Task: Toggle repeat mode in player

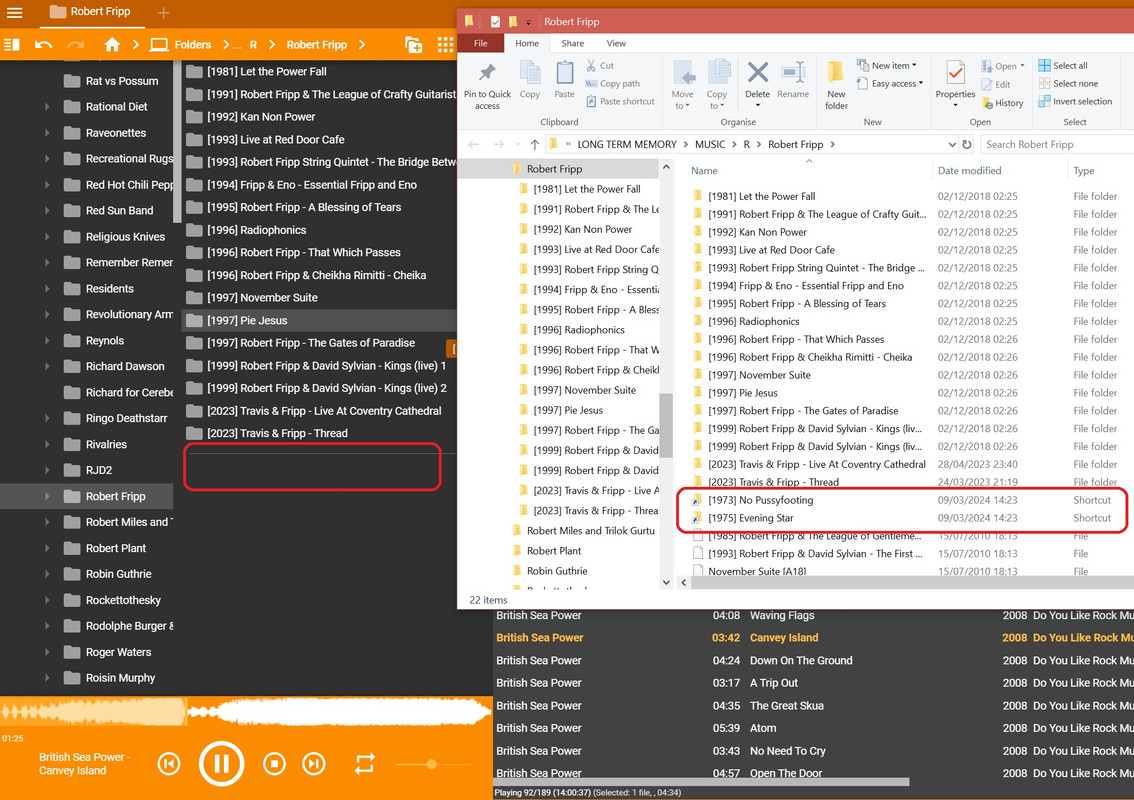Action: 364,764
